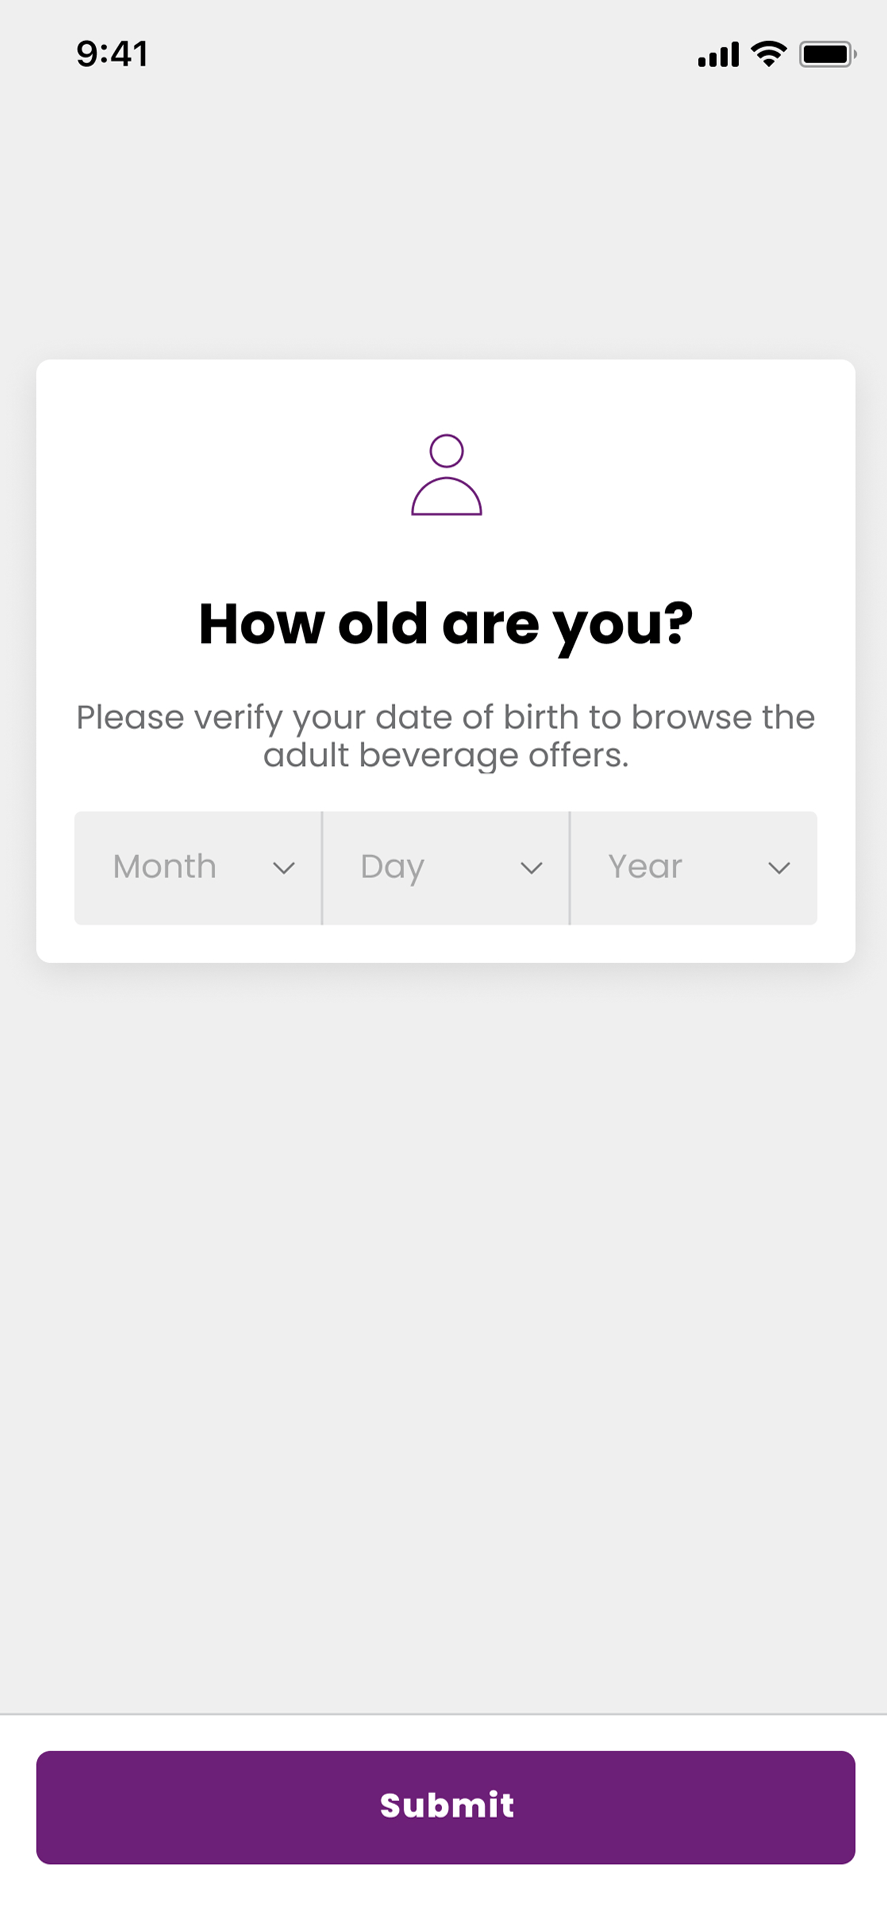Click the purple user profile icon

click(446, 475)
